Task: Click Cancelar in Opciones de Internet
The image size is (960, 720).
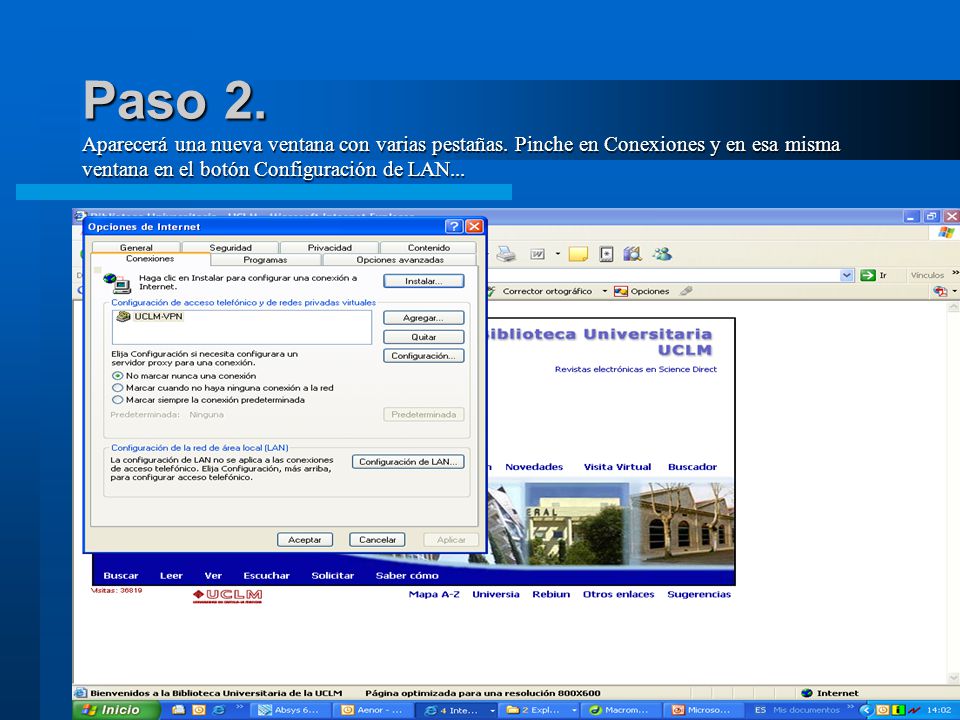Action: (377, 539)
